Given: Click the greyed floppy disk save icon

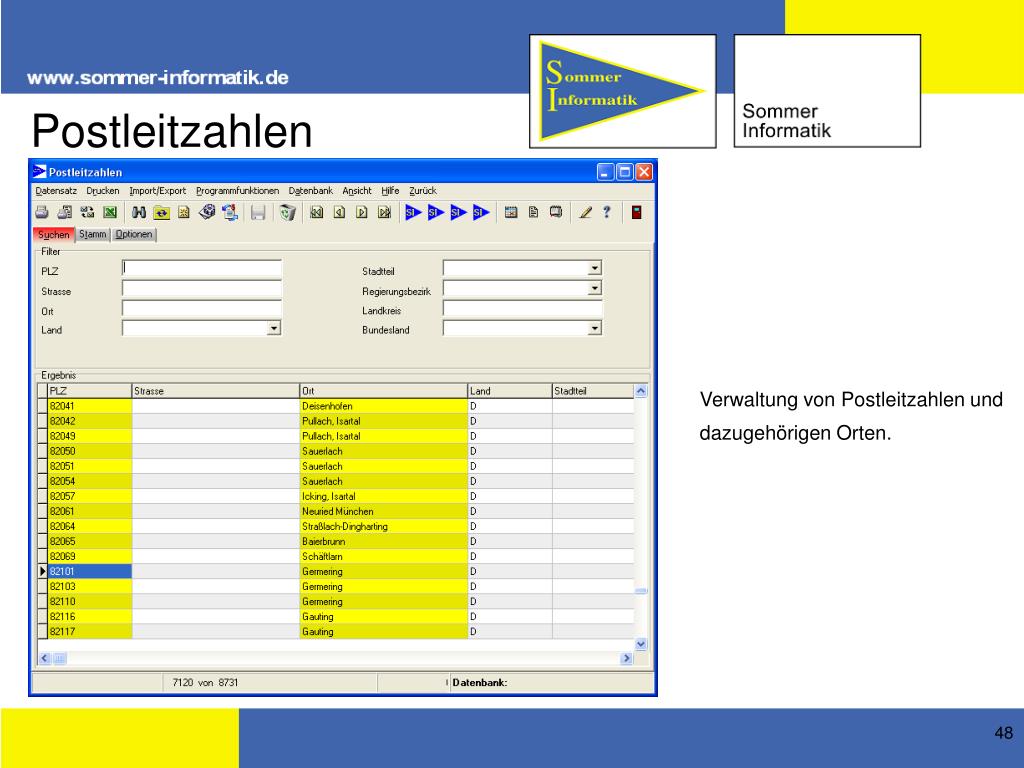Looking at the screenshot, I should pos(258,212).
